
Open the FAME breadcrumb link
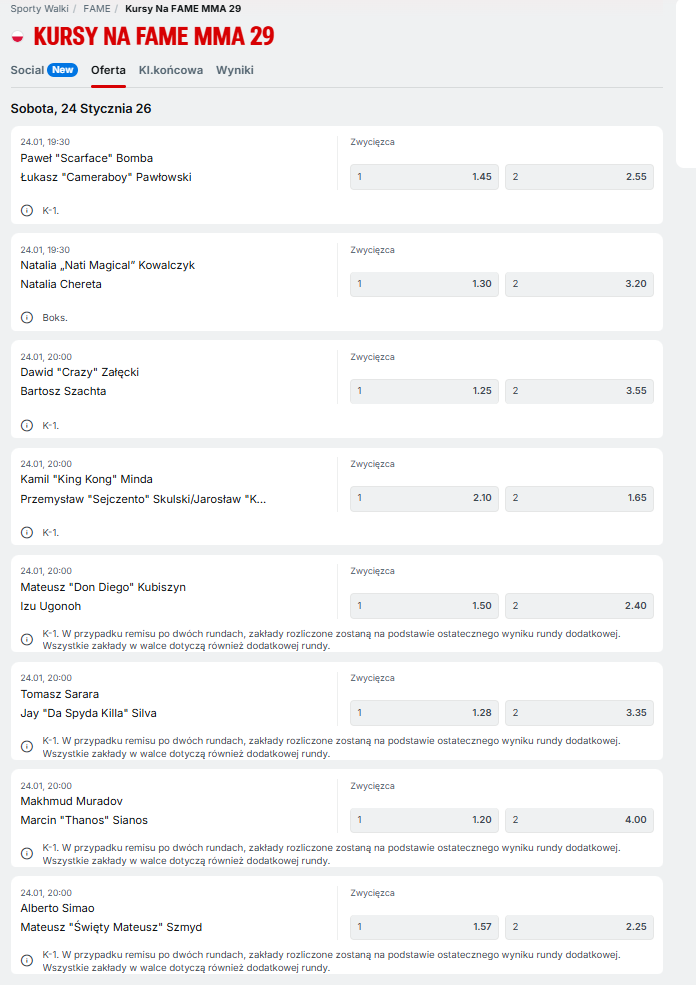coord(97,8)
